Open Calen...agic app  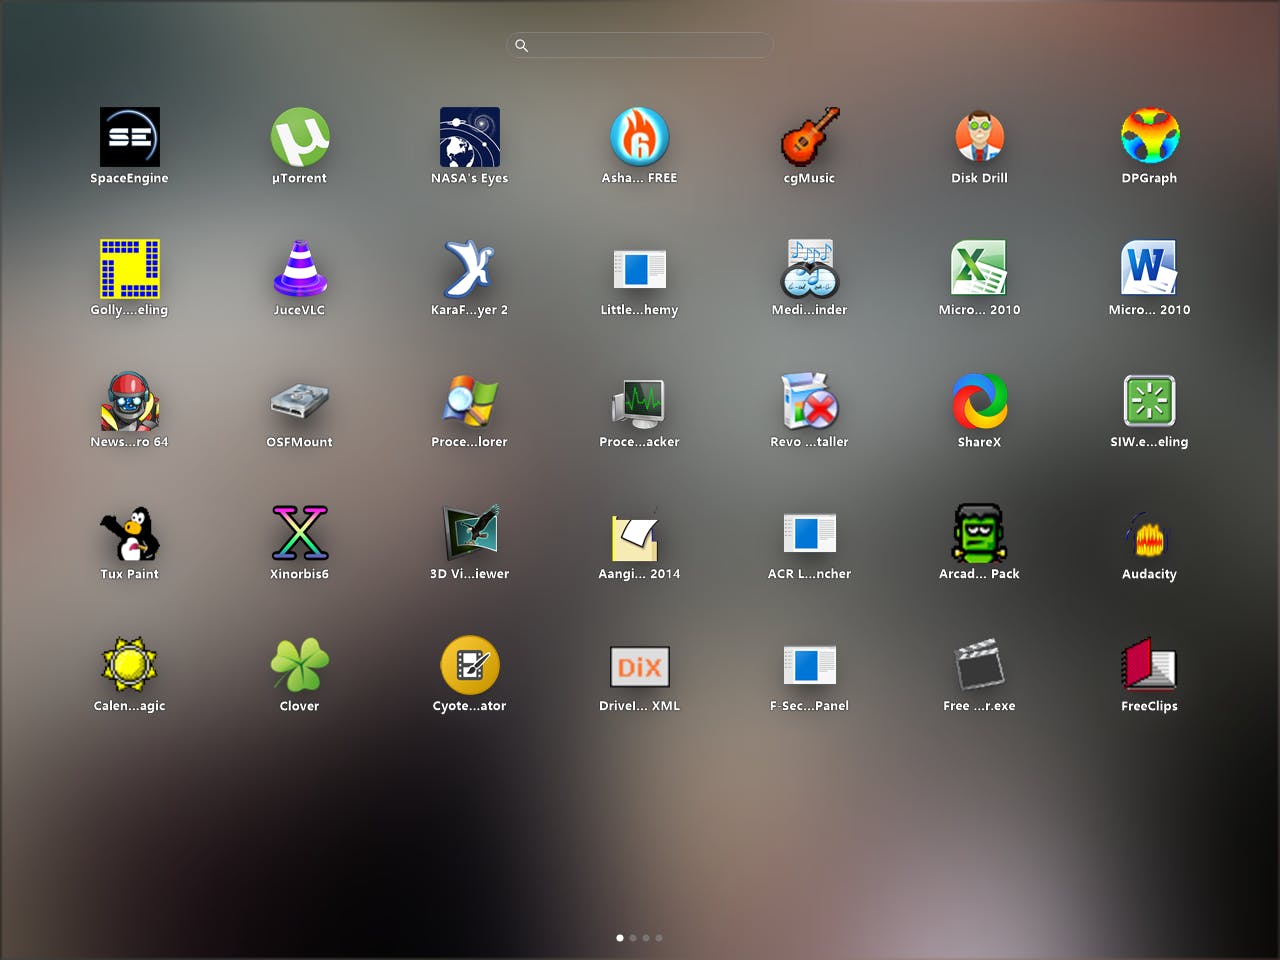click(130, 665)
